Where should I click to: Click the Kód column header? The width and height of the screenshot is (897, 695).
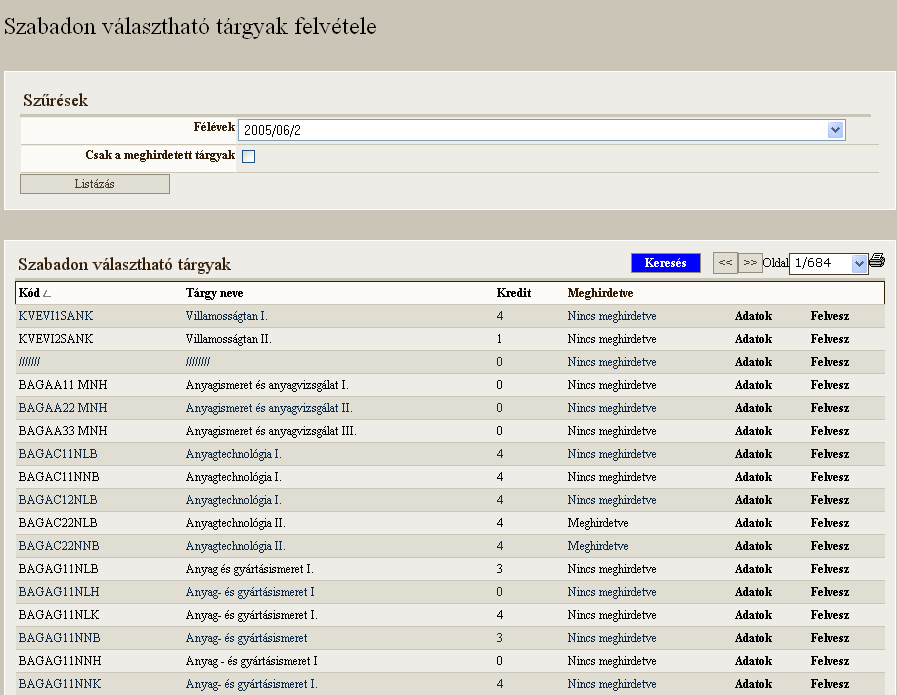coord(29,293)
